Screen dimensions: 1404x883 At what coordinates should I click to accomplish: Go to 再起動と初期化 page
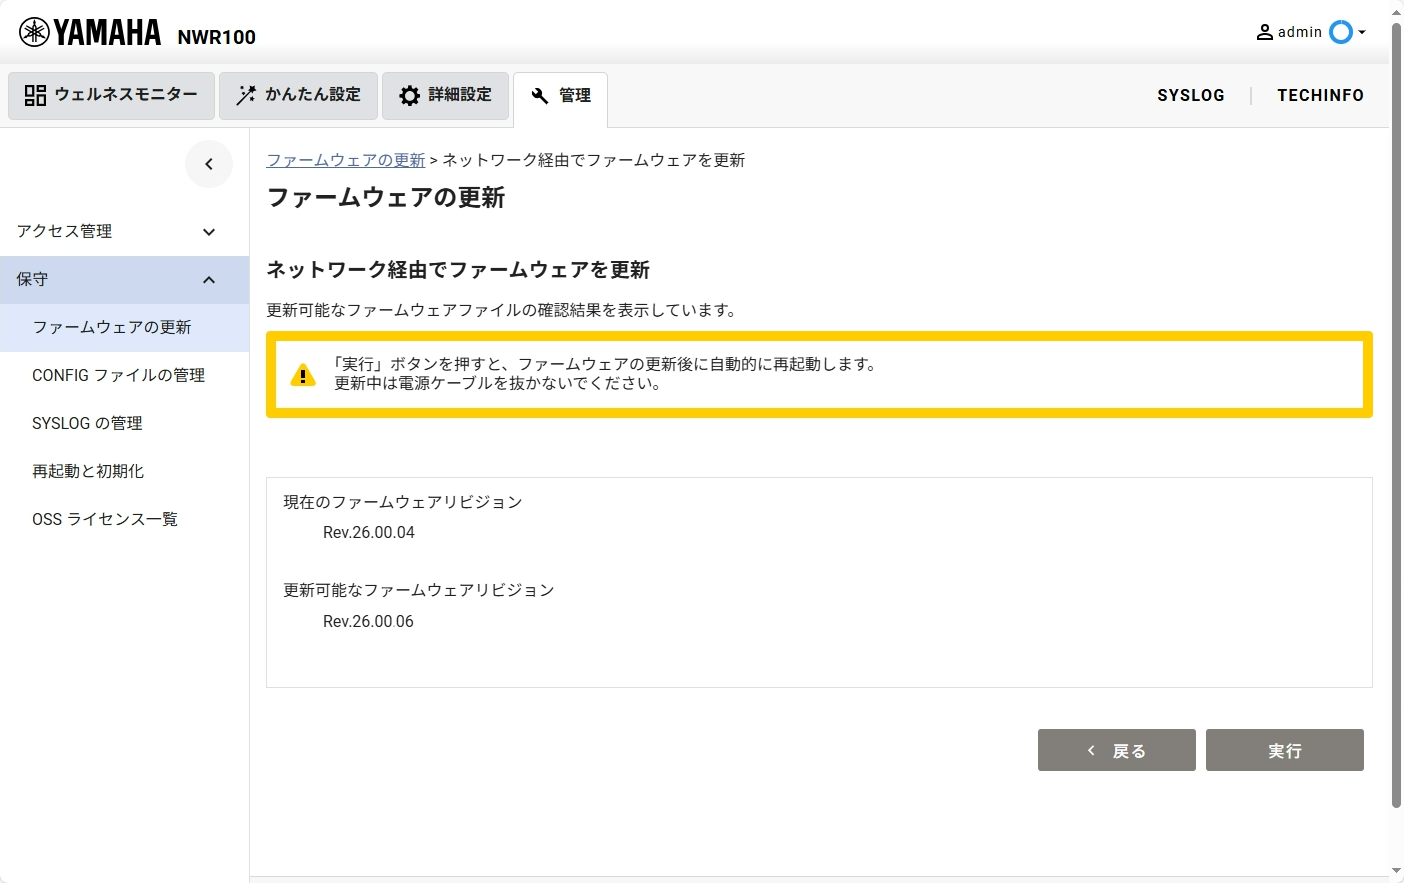88,471
